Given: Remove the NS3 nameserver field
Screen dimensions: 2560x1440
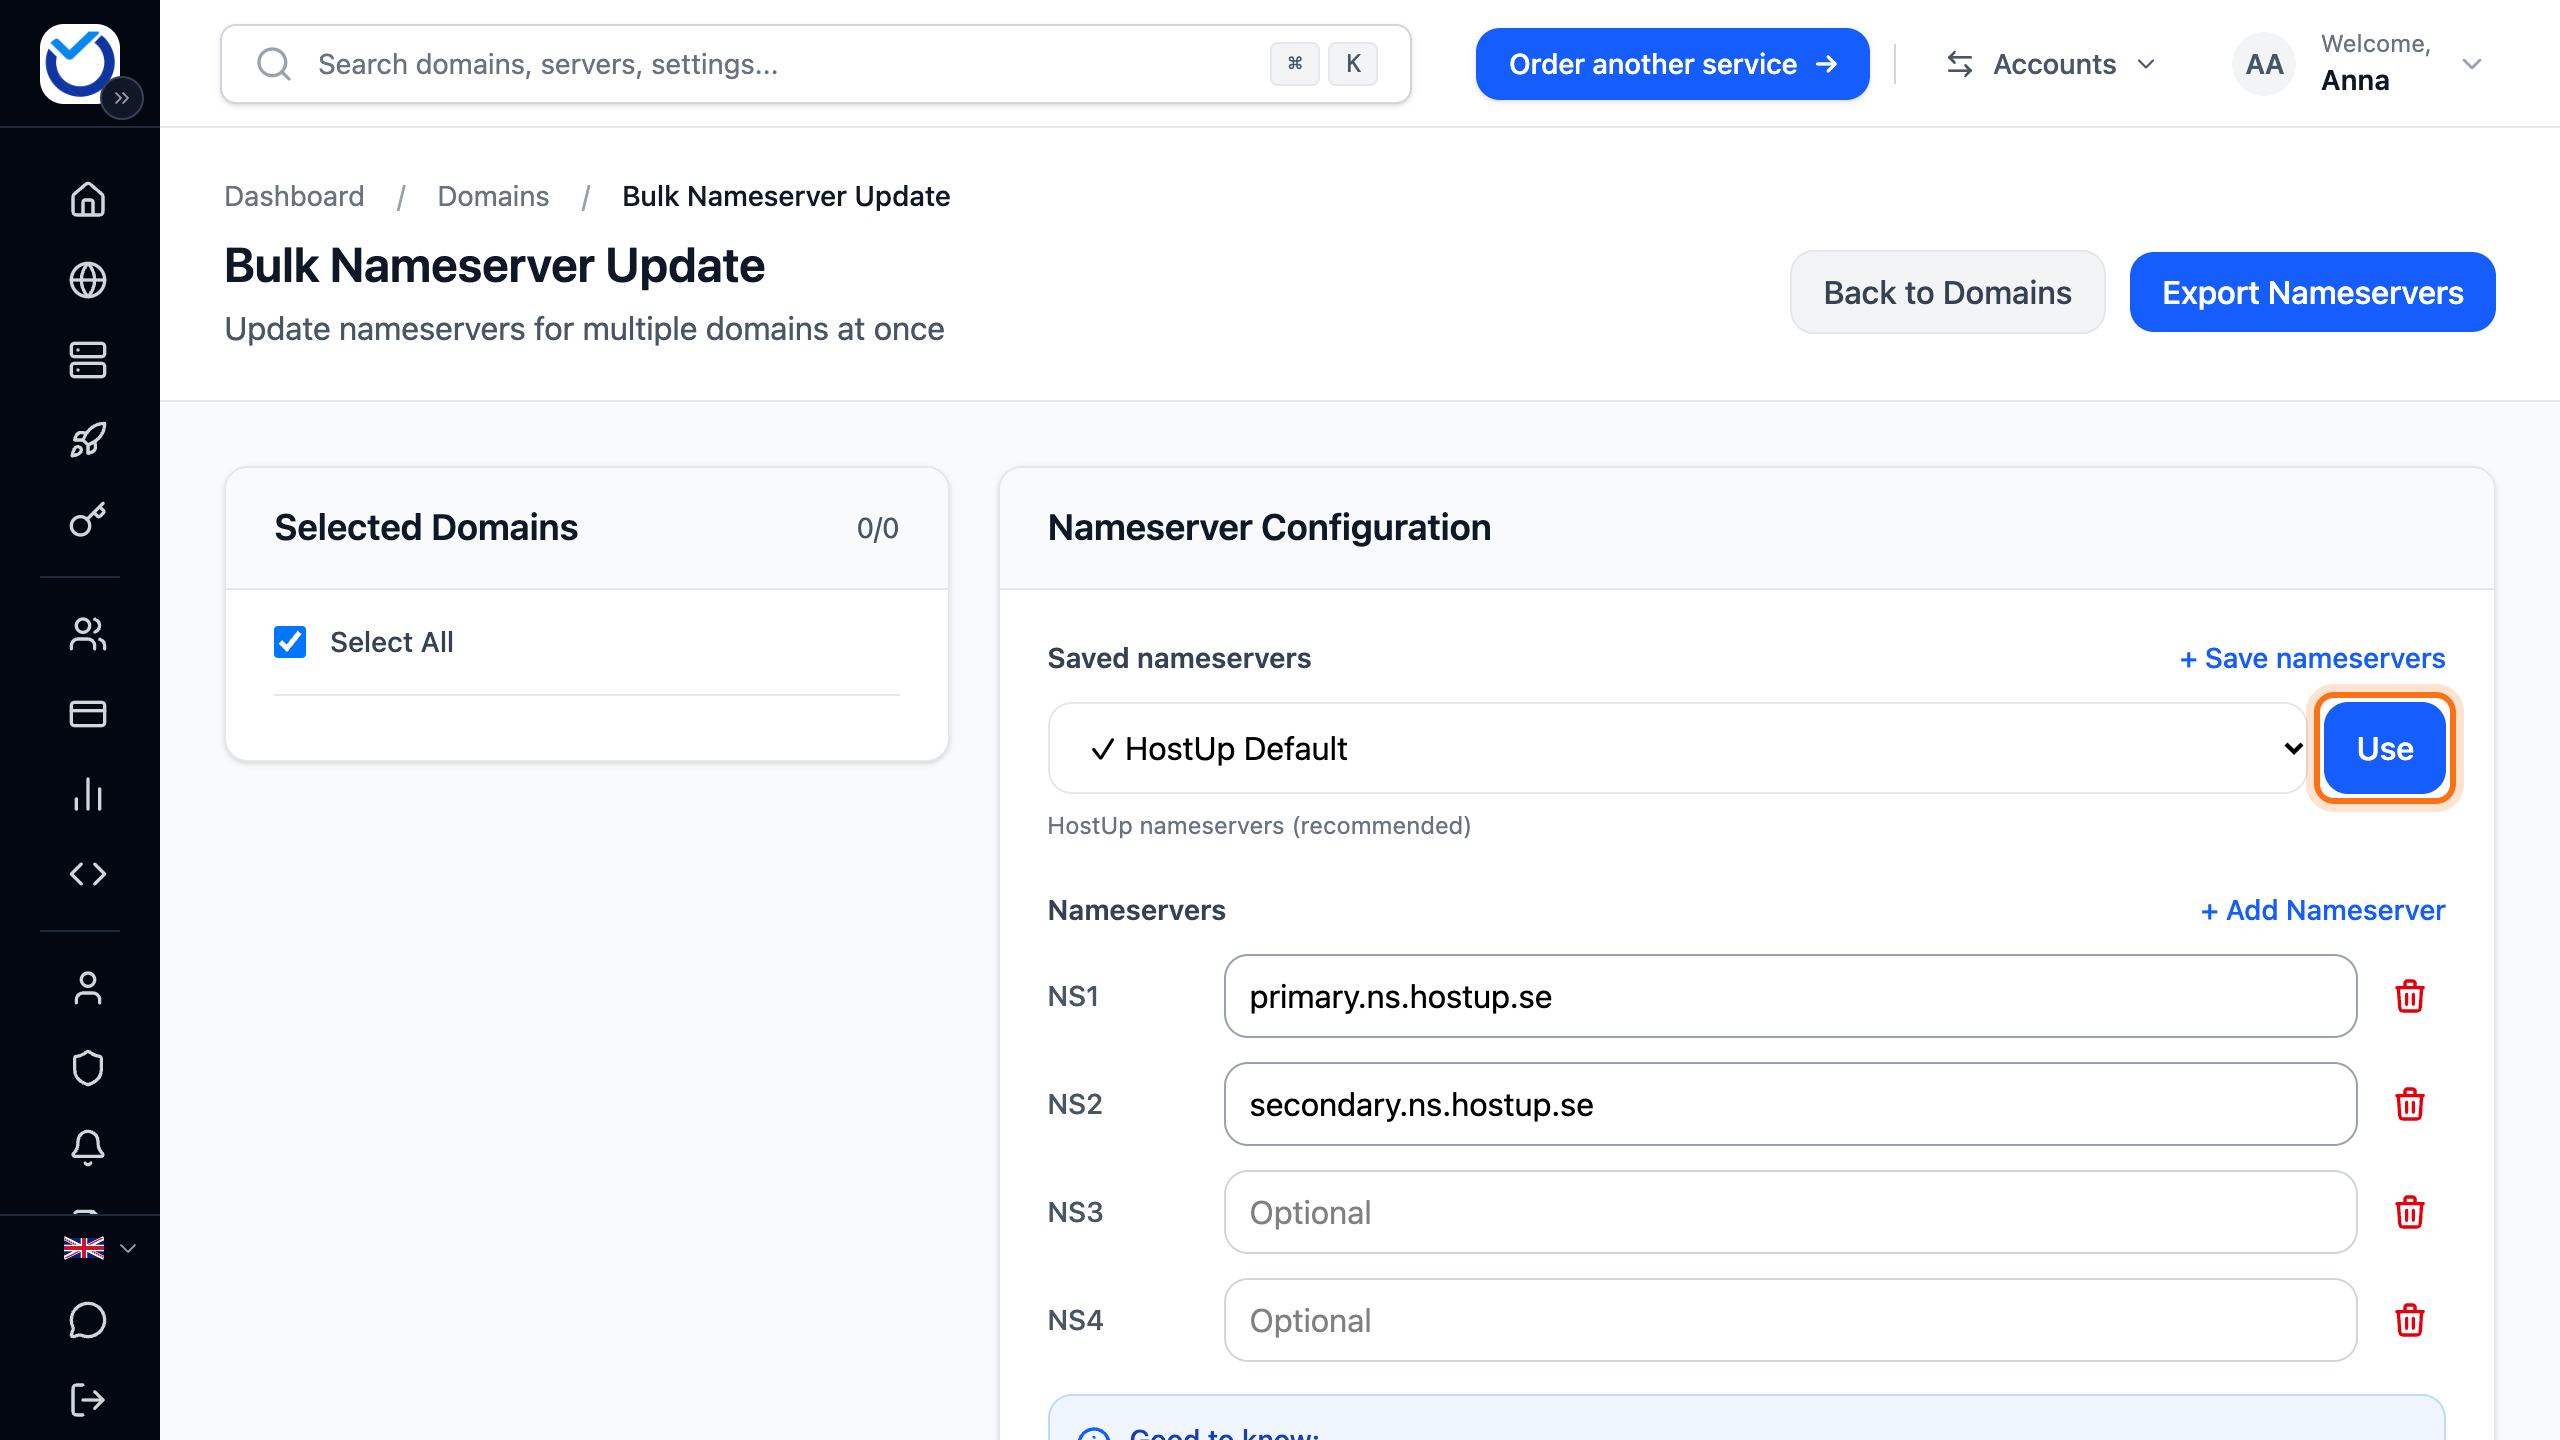Looking at the screenshot, I should pos(2410,1212).
